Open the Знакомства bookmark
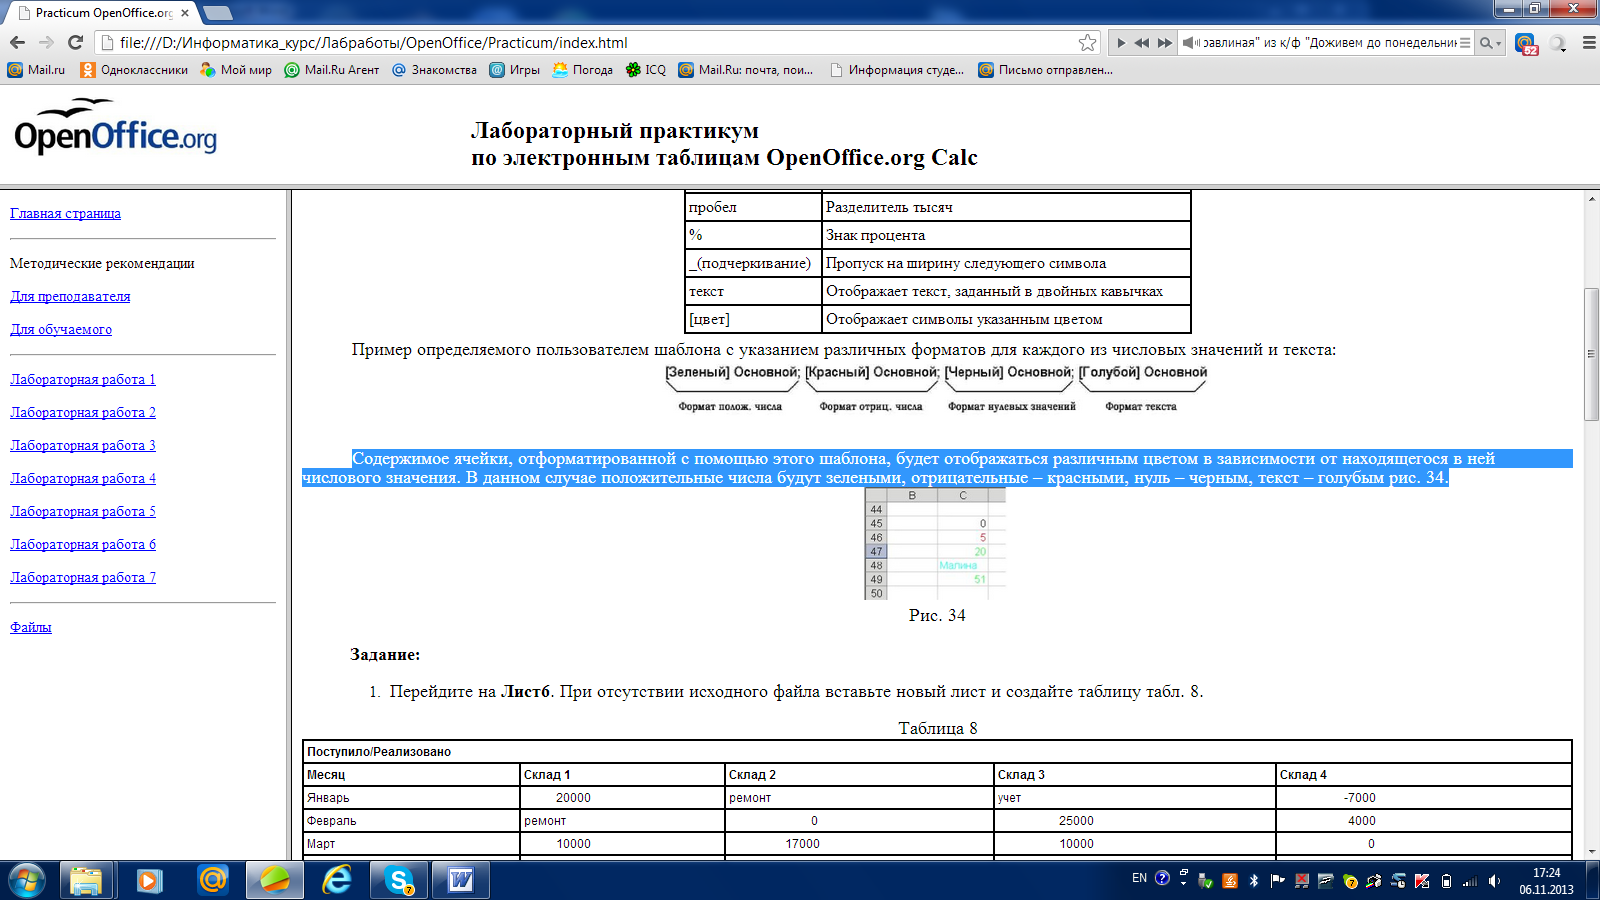 tap(434, 70)
